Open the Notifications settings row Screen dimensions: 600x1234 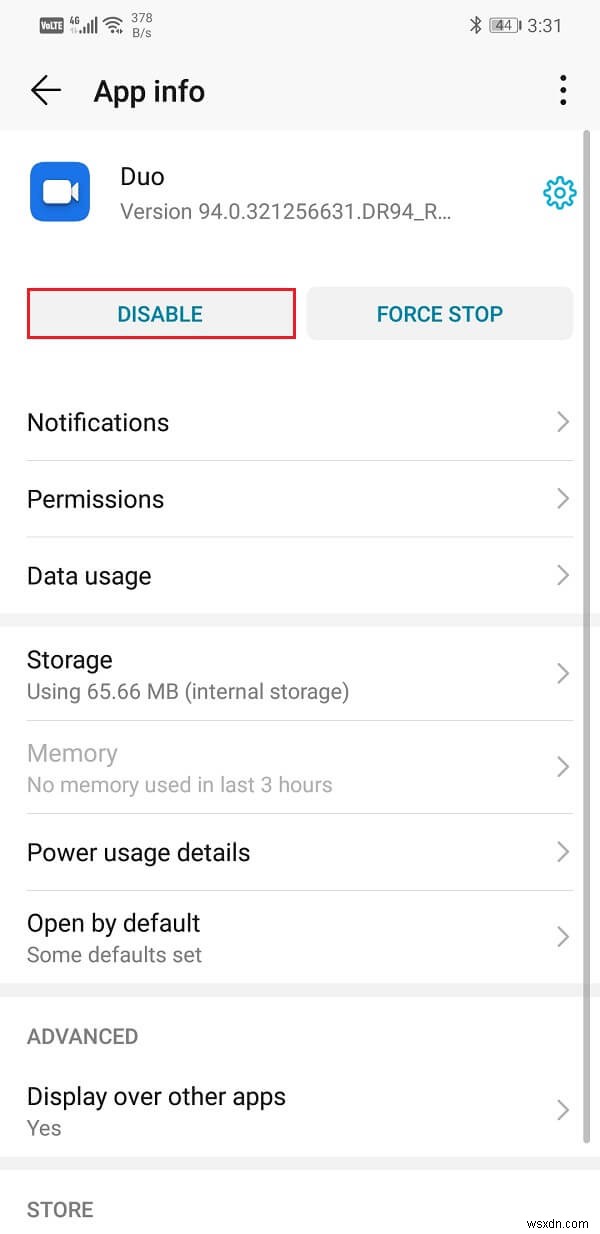[x=300, y=422]
